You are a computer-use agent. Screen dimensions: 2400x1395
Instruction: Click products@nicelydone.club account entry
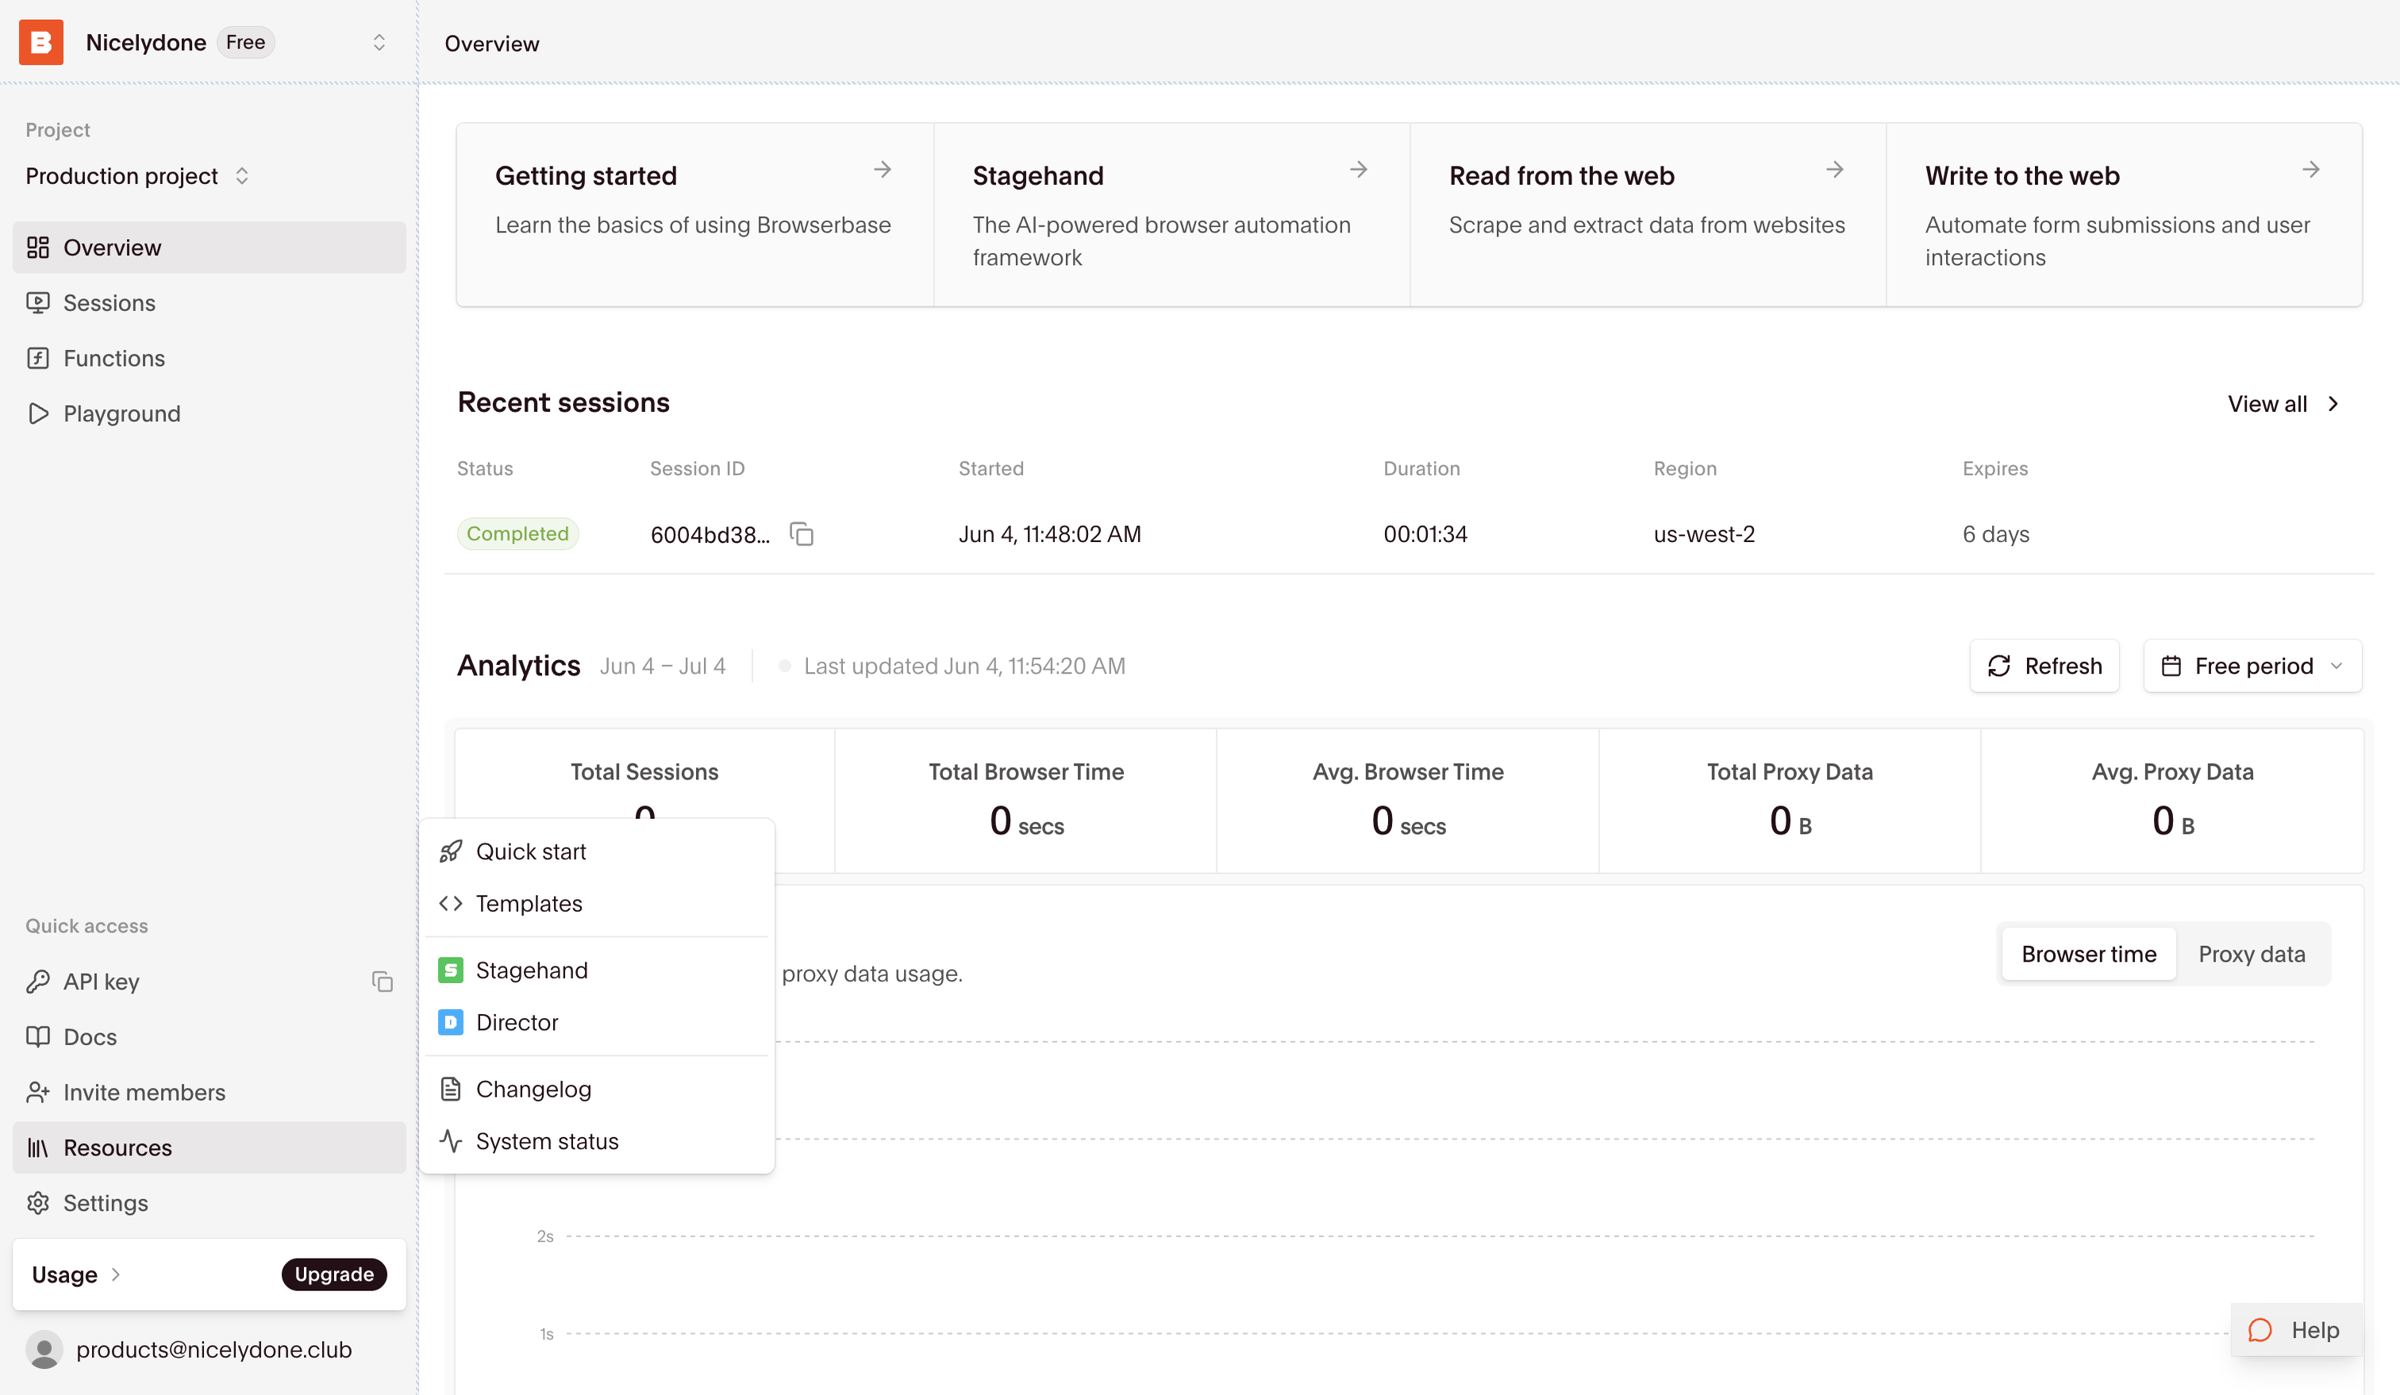[209, 1349]
